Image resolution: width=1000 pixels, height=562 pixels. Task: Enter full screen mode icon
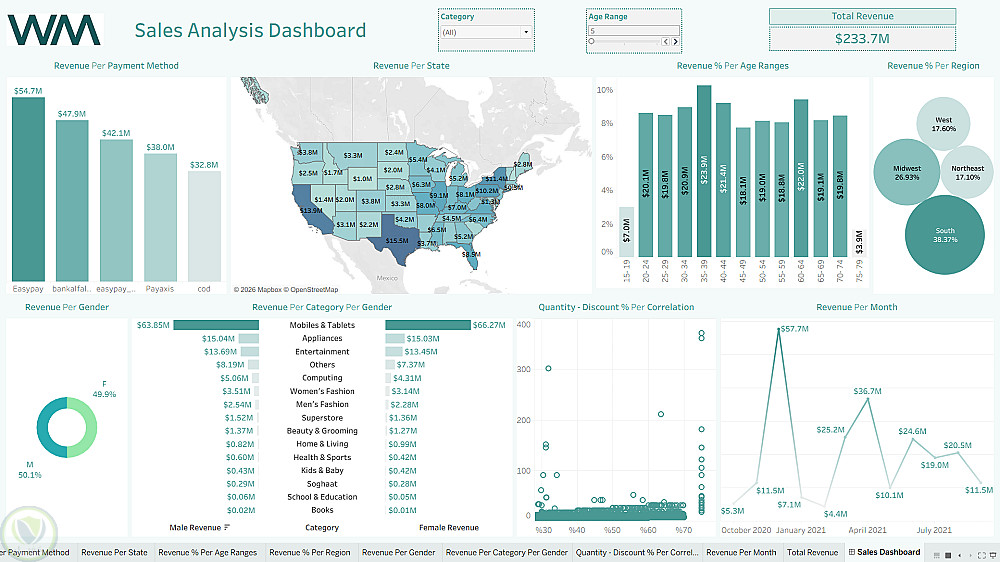[982, 556]
